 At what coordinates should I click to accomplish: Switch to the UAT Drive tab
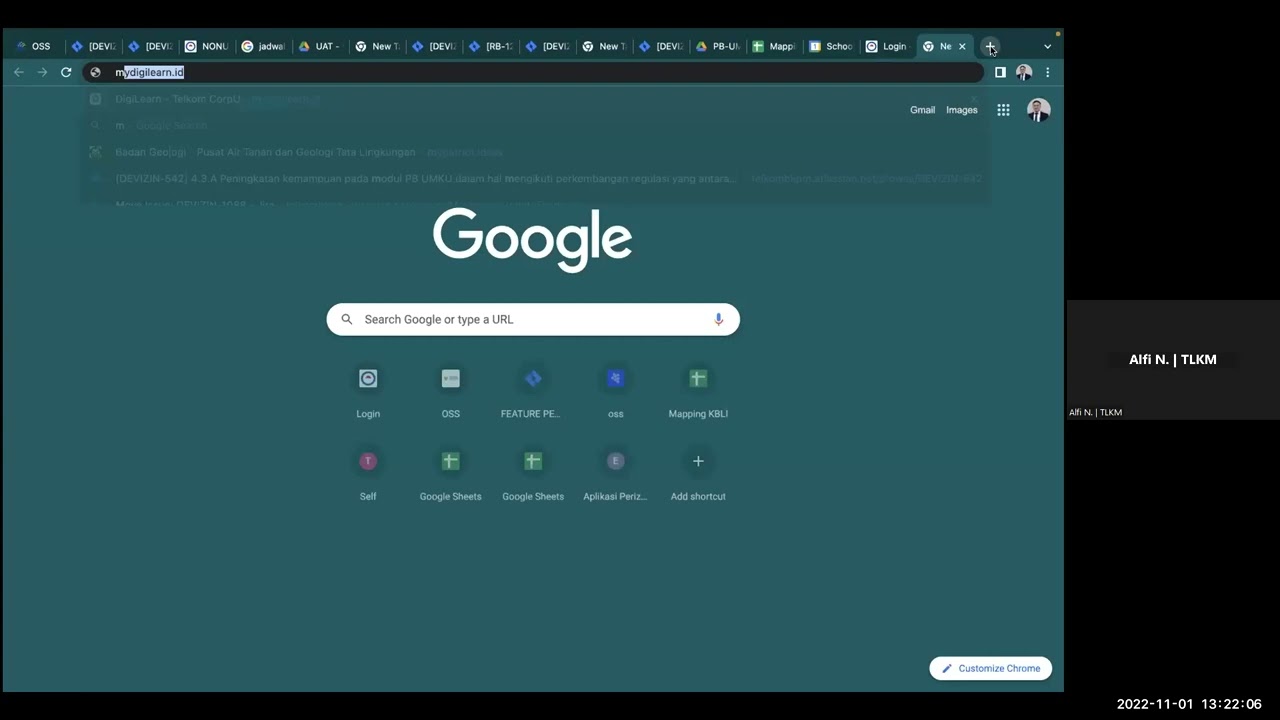(319, 47)
